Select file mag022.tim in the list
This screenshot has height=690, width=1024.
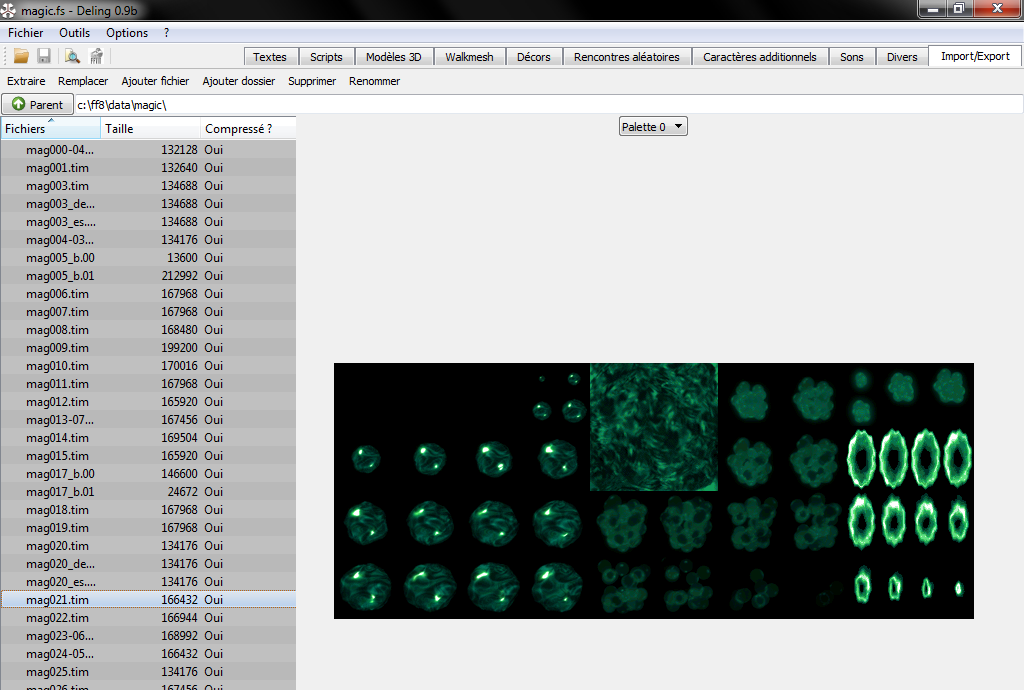(x=148, y=618)
